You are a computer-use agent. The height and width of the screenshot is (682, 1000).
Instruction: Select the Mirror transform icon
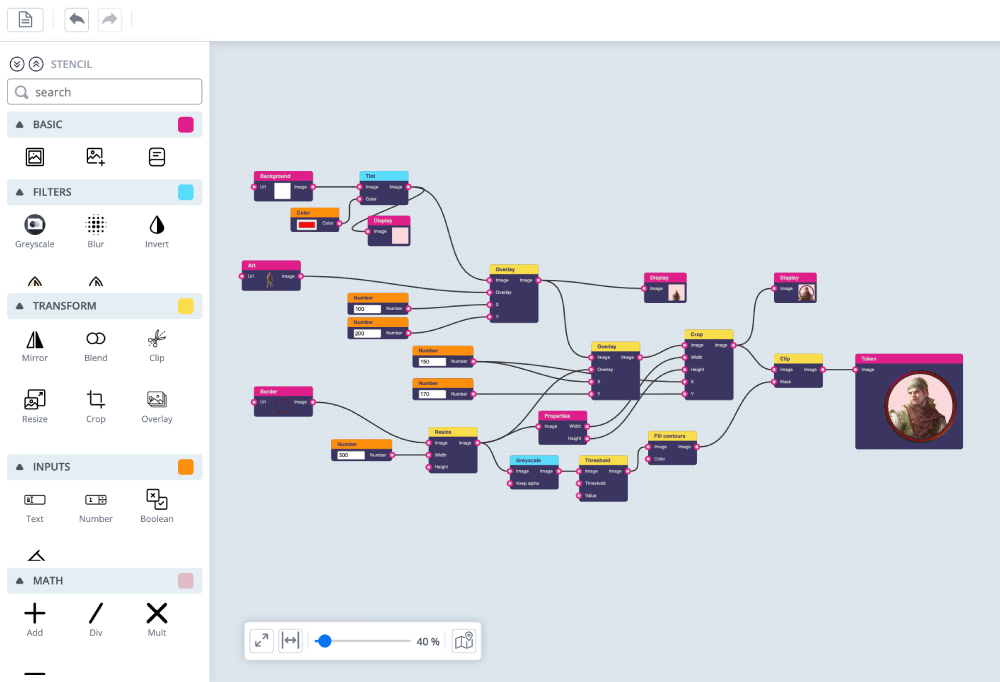coord(35,340)
